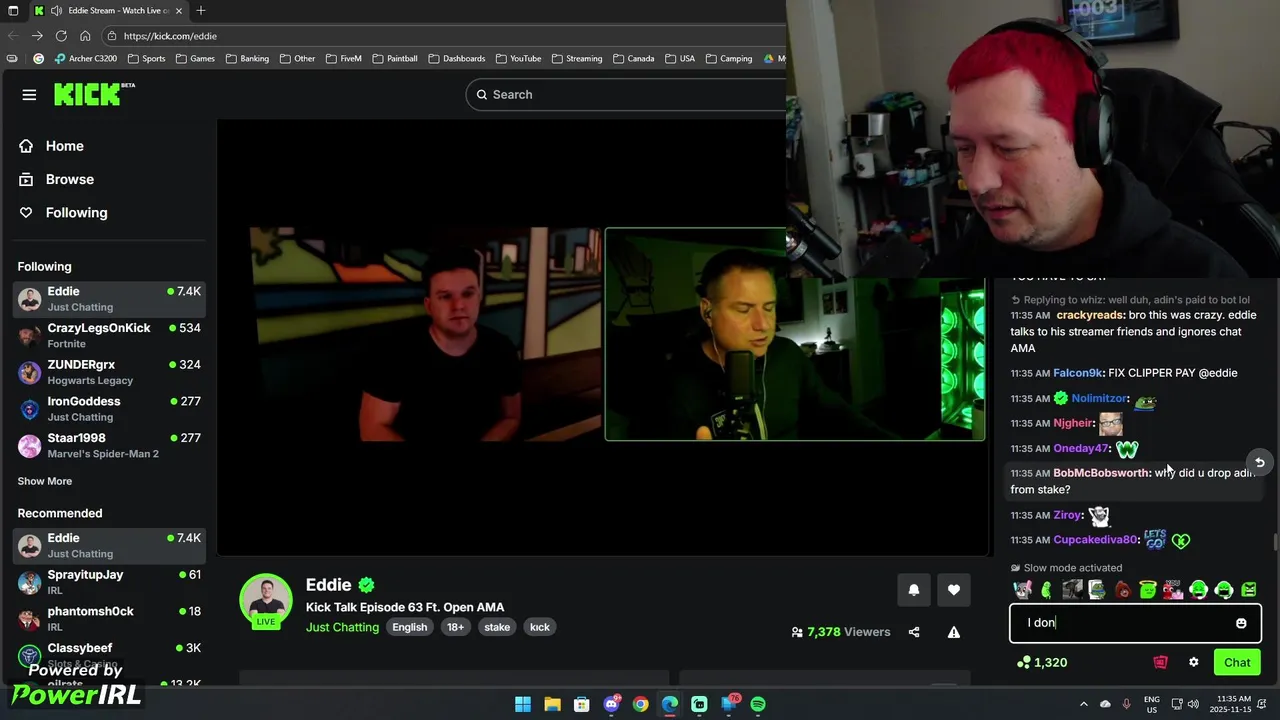
Task: Click the red chat cards icon
Action: pyautogui.click(x=1160, y=662)
